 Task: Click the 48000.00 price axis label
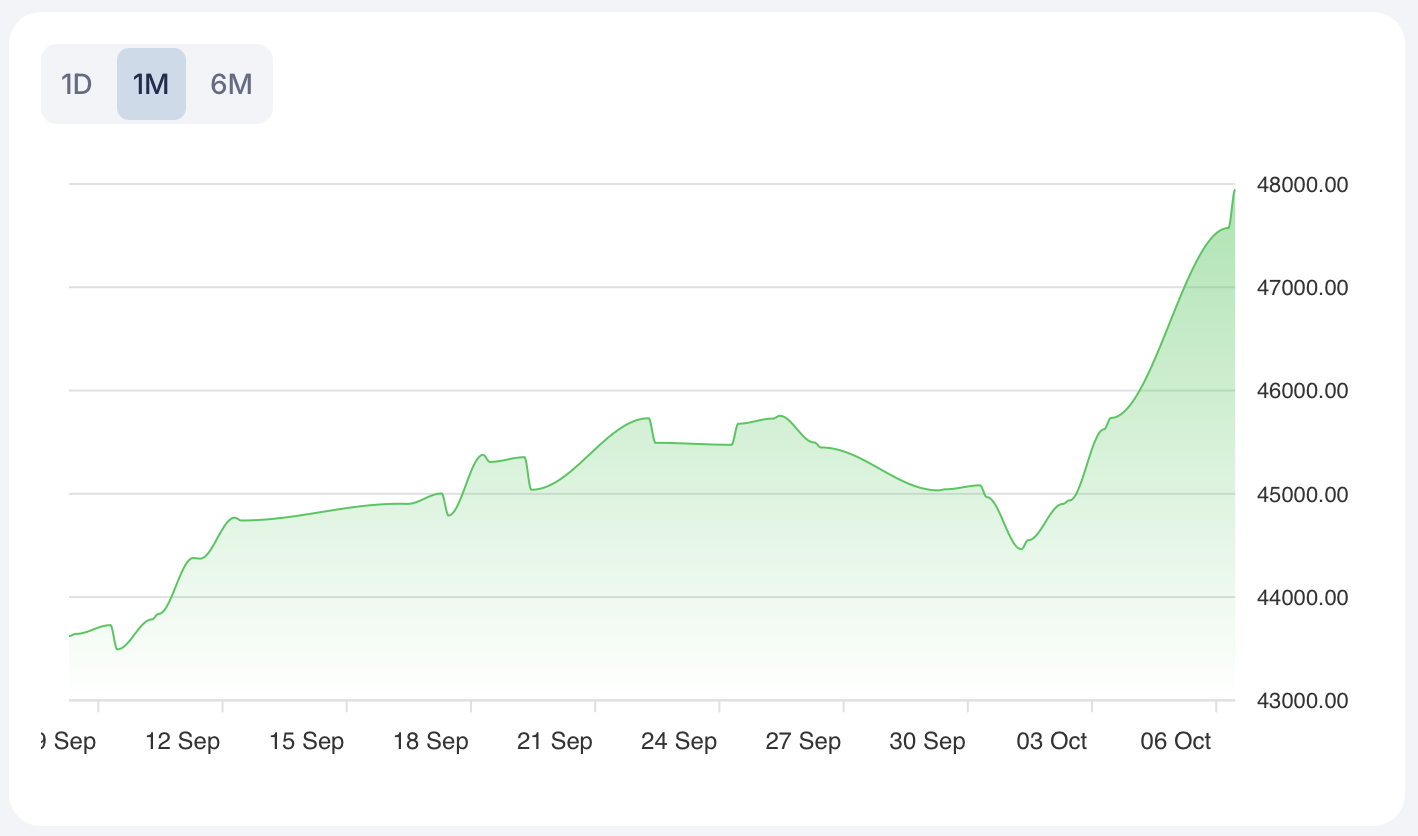click(x=1303, y=185)
